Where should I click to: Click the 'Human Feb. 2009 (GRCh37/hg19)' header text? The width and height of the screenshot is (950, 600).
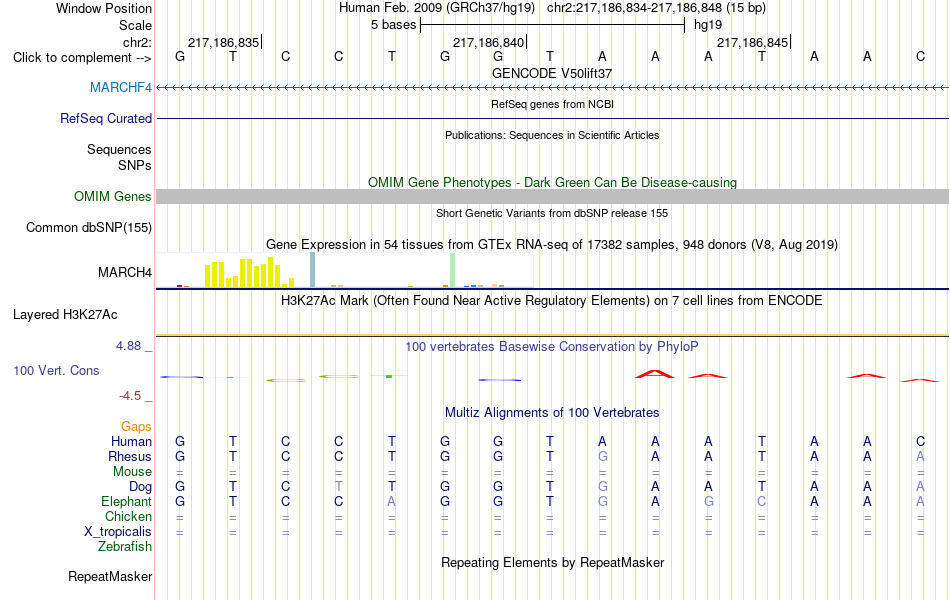click(437, 8)
